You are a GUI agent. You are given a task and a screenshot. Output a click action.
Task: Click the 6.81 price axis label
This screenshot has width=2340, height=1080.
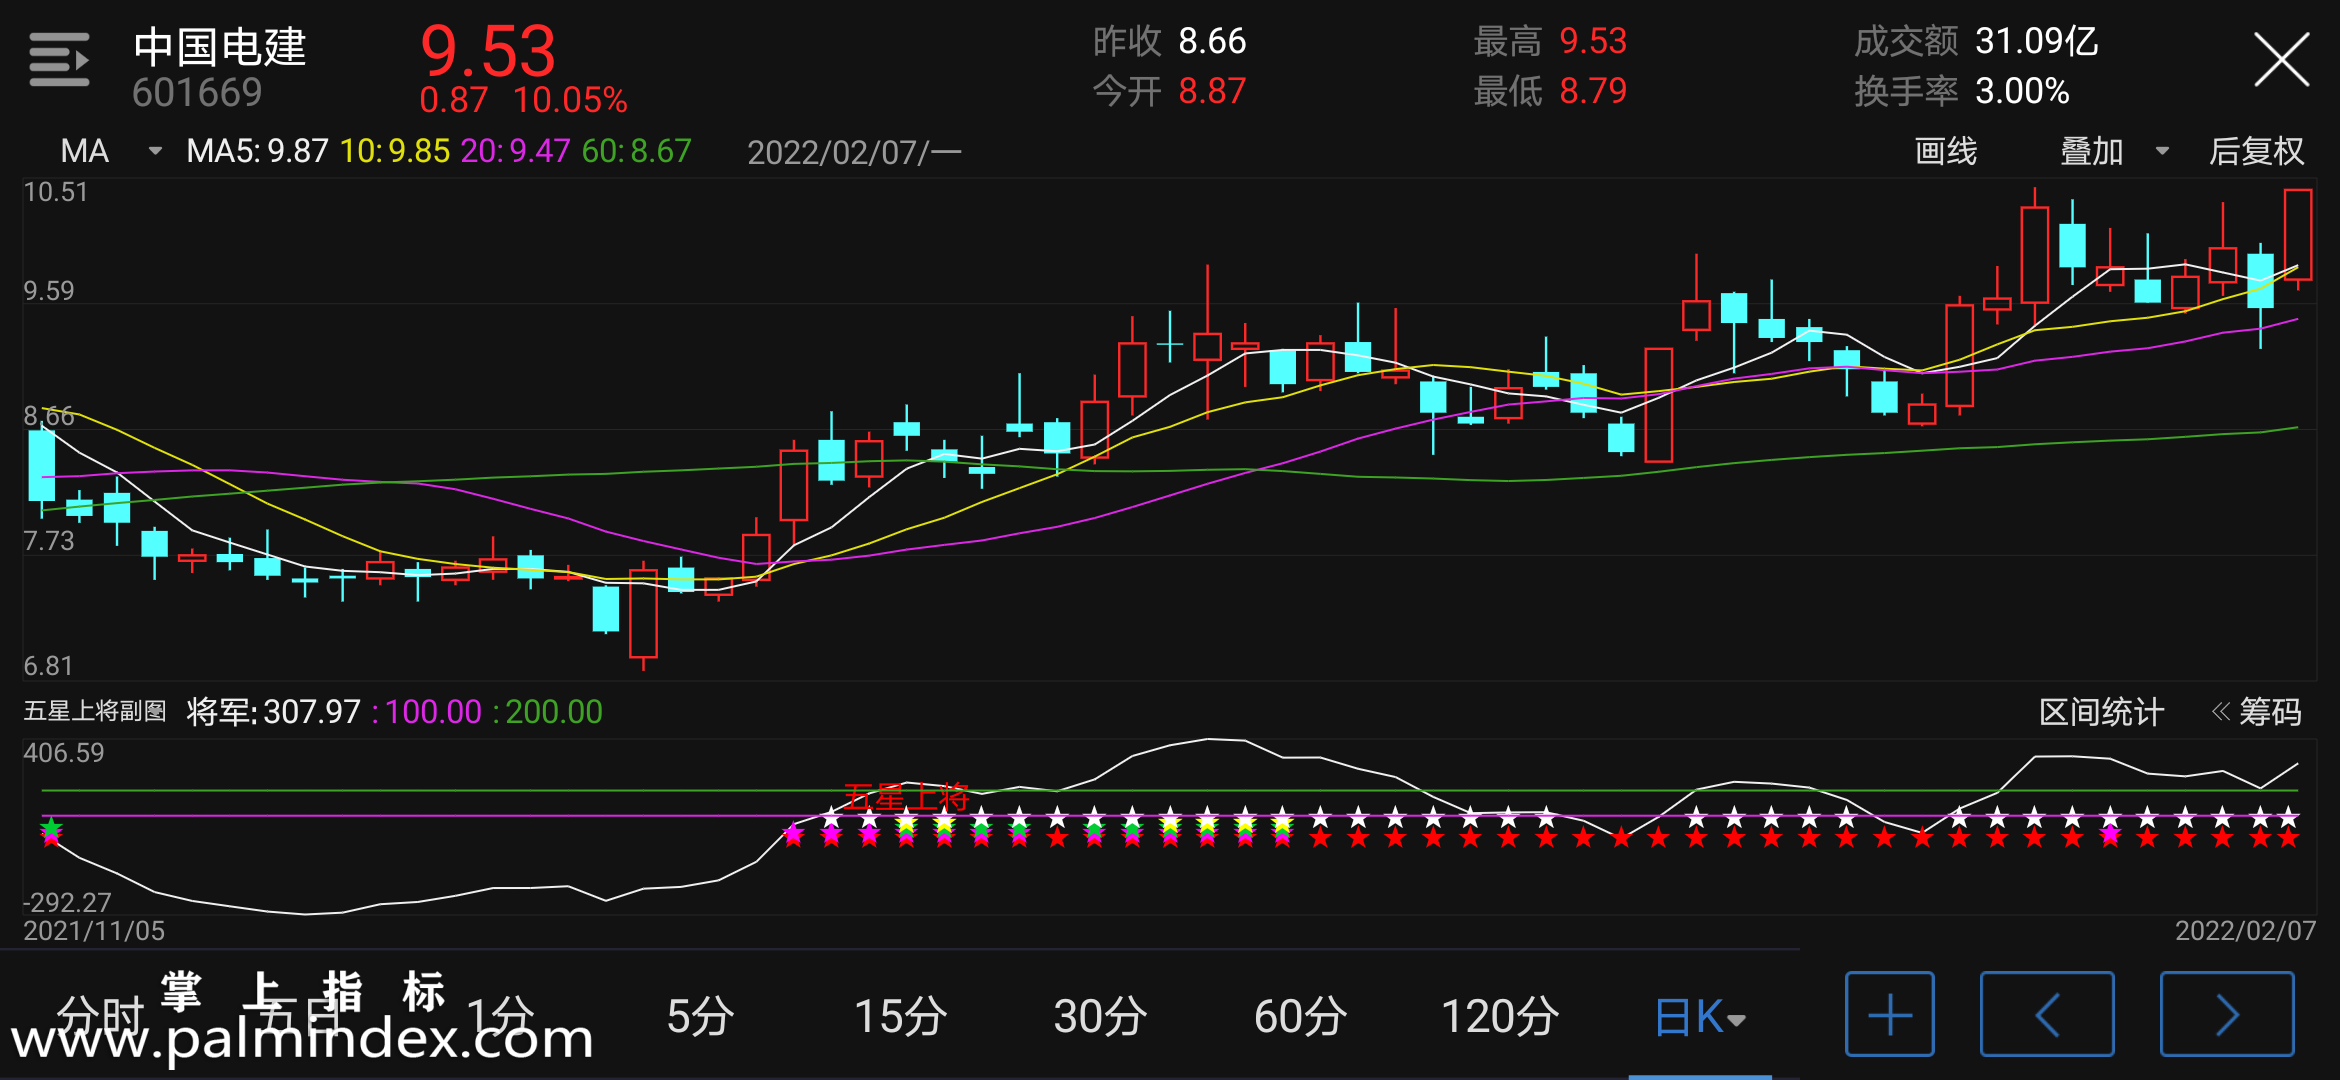pyautogui.click(x=48, y=666)
